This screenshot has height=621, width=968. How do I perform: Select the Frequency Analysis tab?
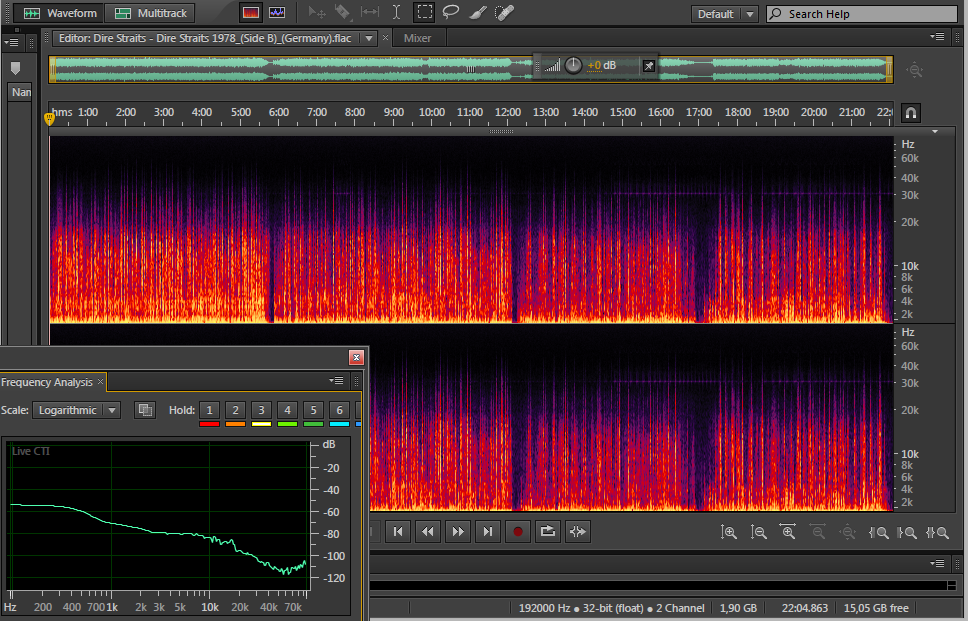(47, 382)
